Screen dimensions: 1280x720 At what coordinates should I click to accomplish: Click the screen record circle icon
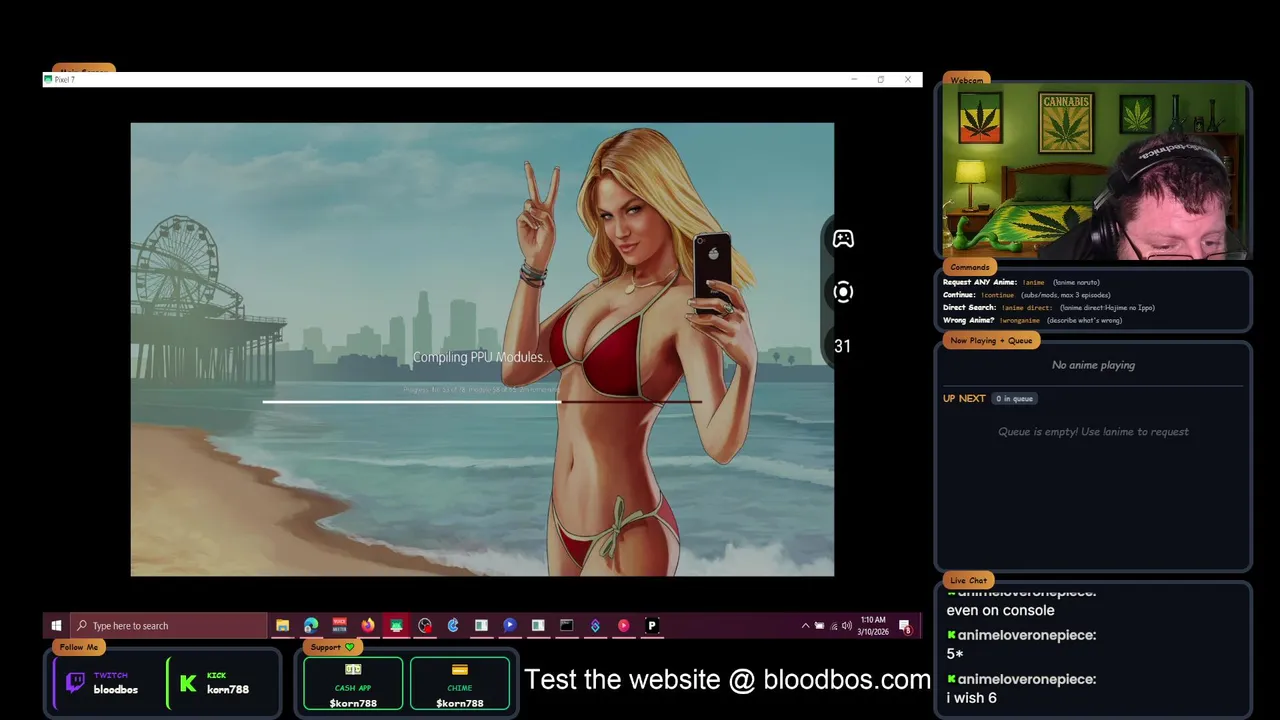pyautogui.click(x=843, y=292)
